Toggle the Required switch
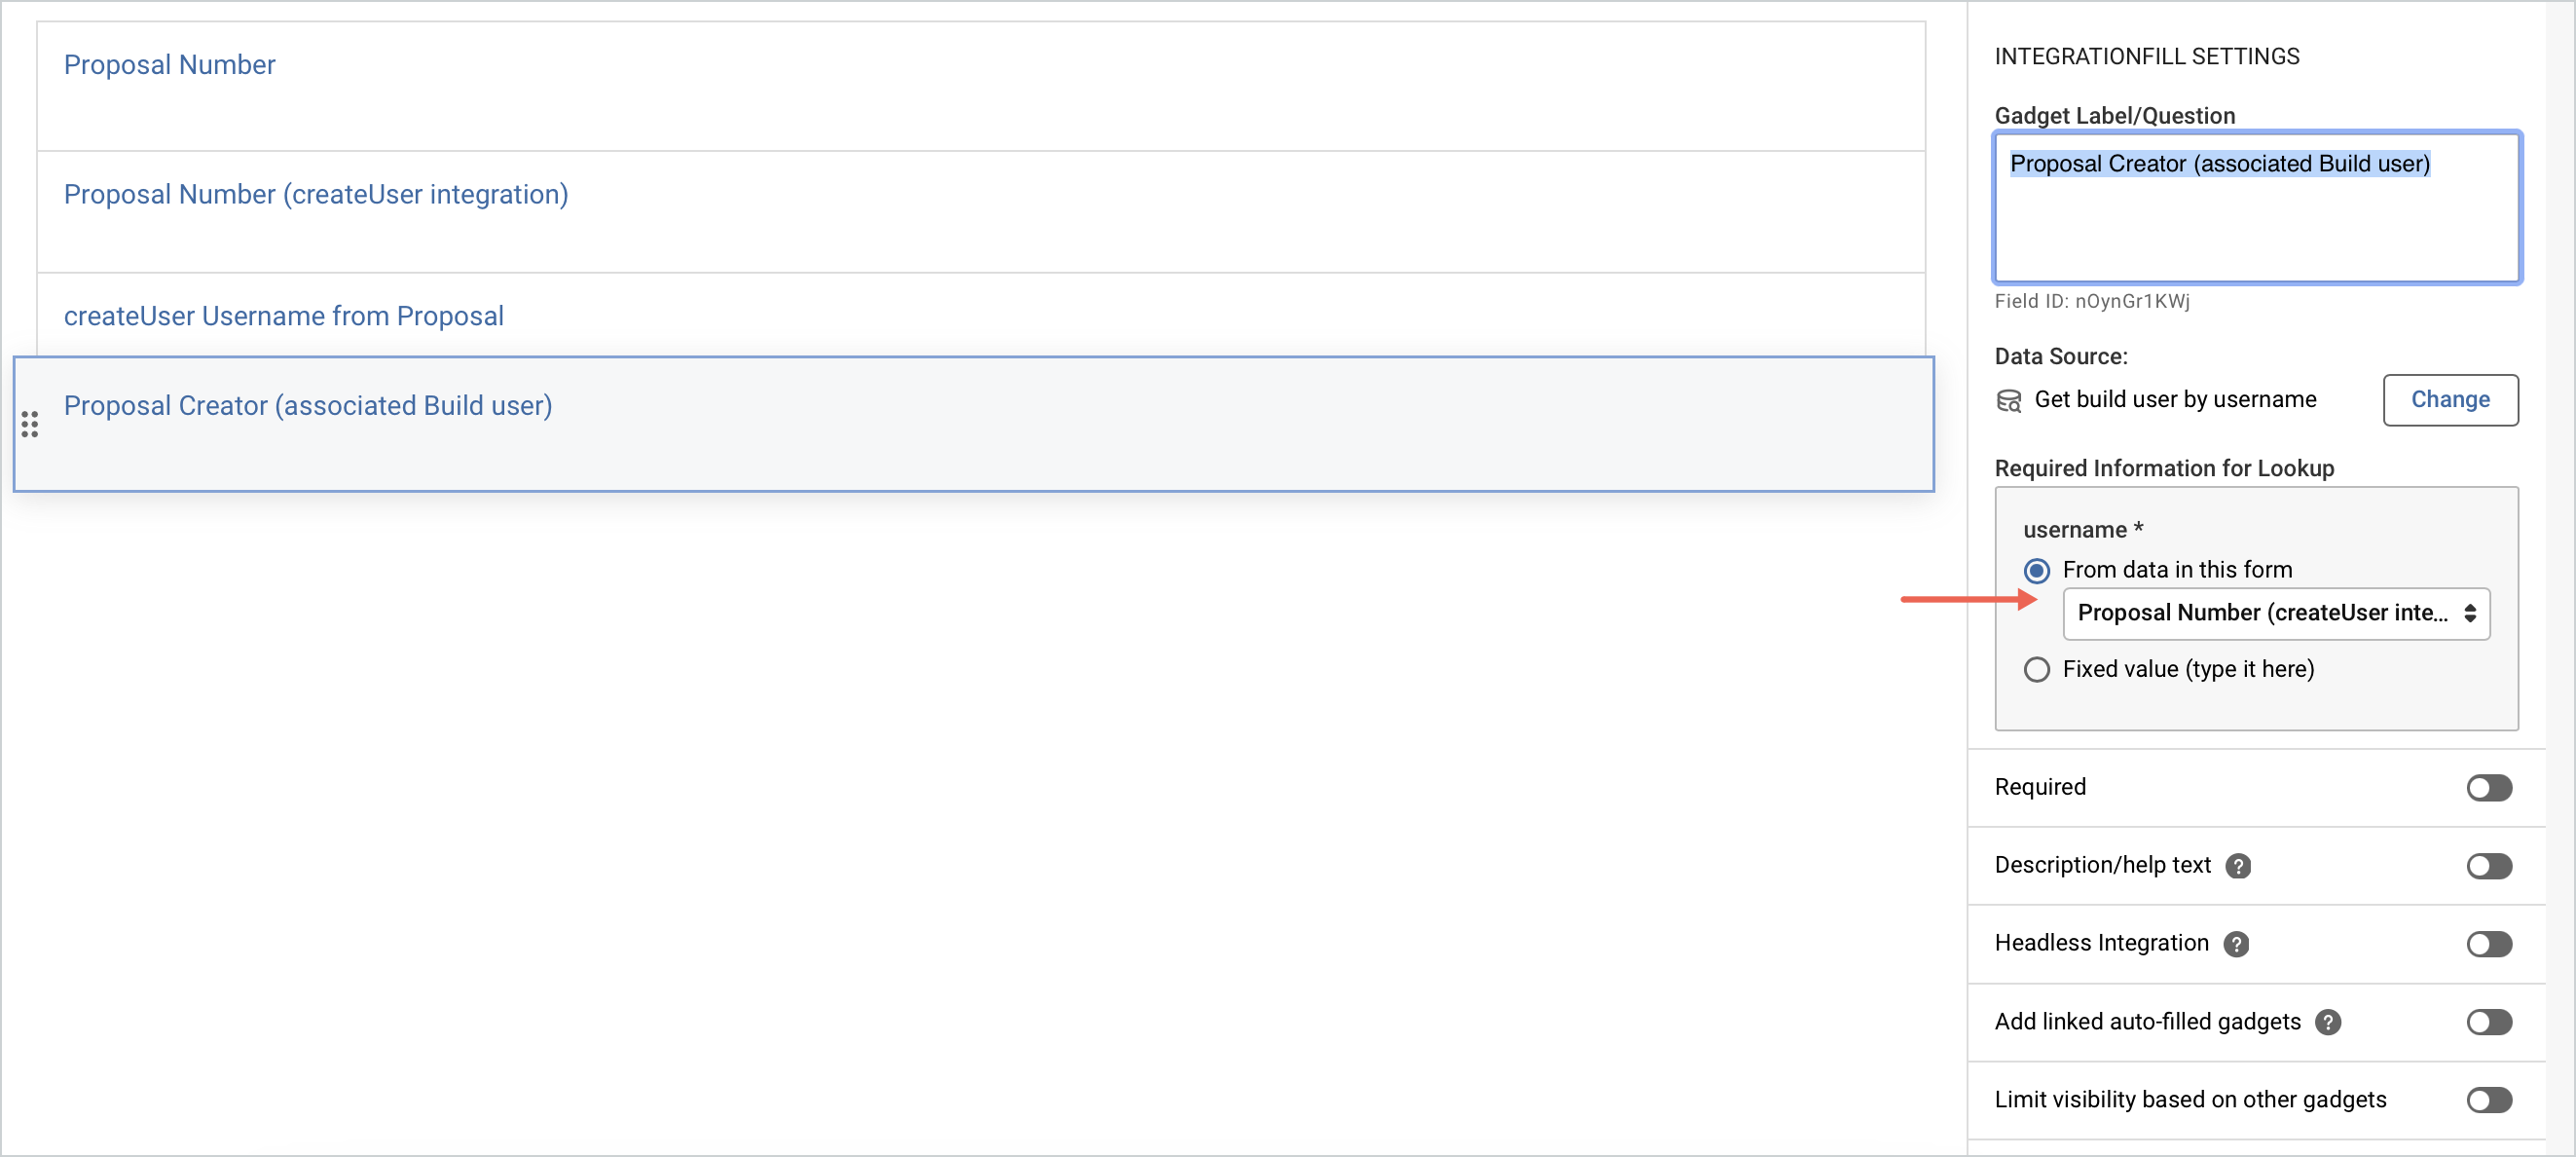The image size is (2576, 1157). point(2489,788)
